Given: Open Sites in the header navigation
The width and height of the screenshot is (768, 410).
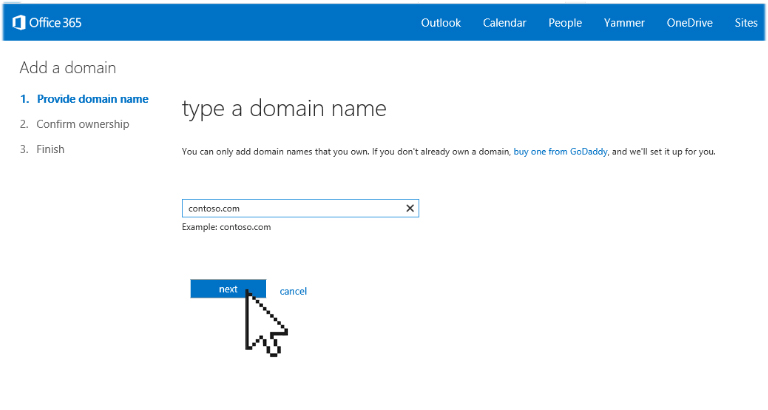Looking at the screenshot, I should click(x=746, y=23).
